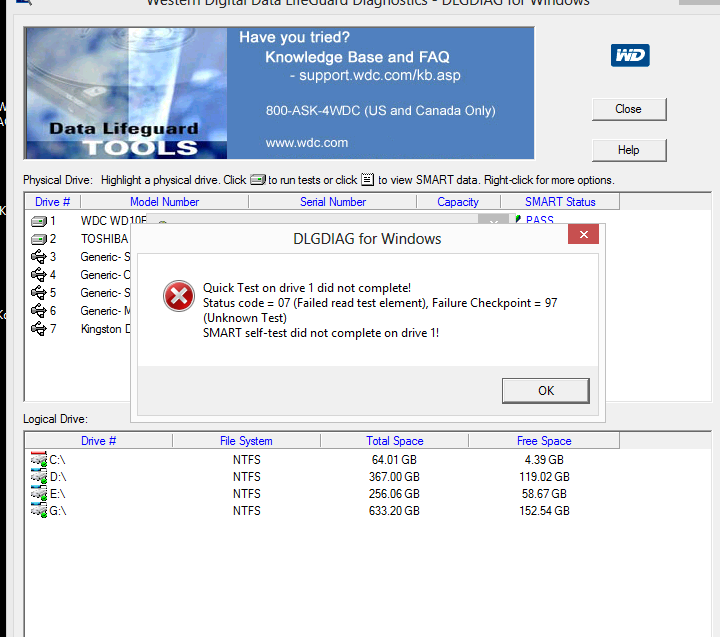
Task: Click NTFS file system of C:\ row
Action: (247, 460)
